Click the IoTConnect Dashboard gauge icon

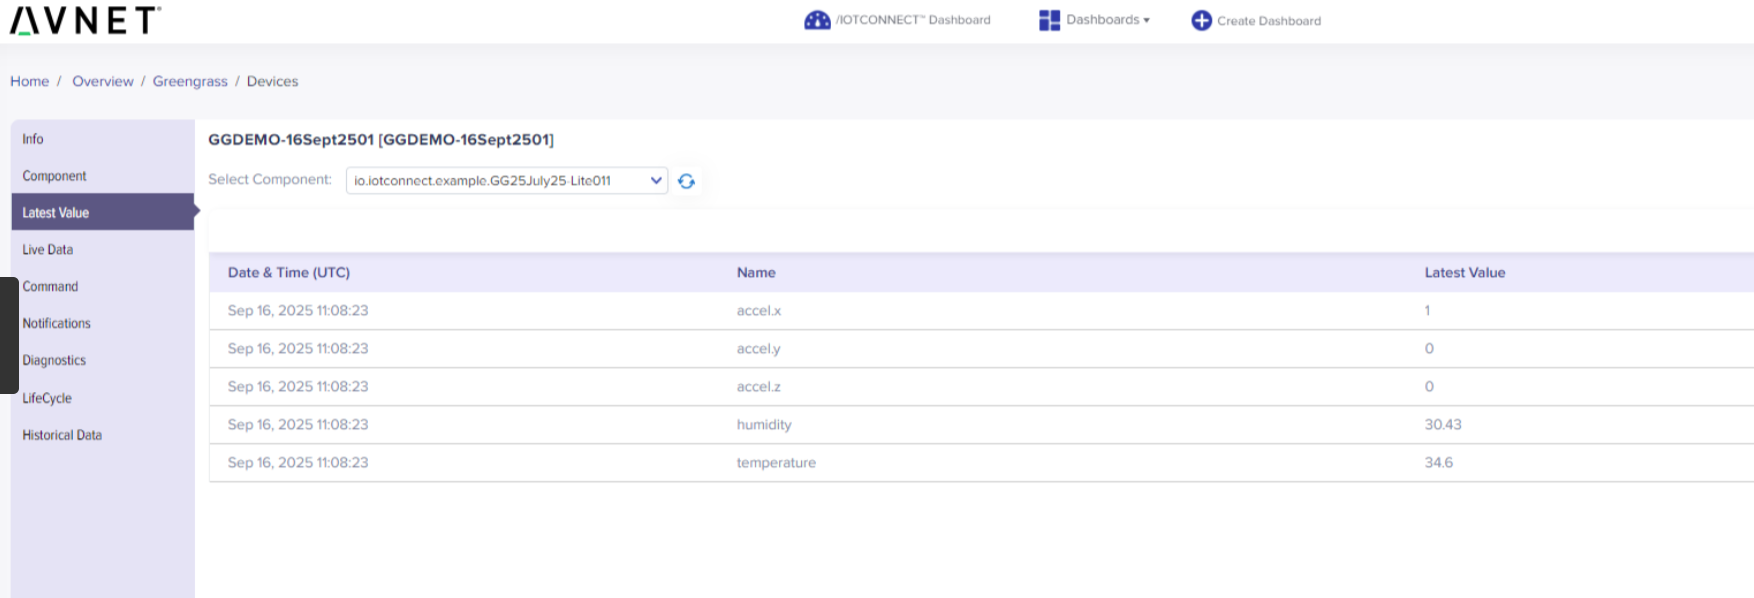pos(817,20)
